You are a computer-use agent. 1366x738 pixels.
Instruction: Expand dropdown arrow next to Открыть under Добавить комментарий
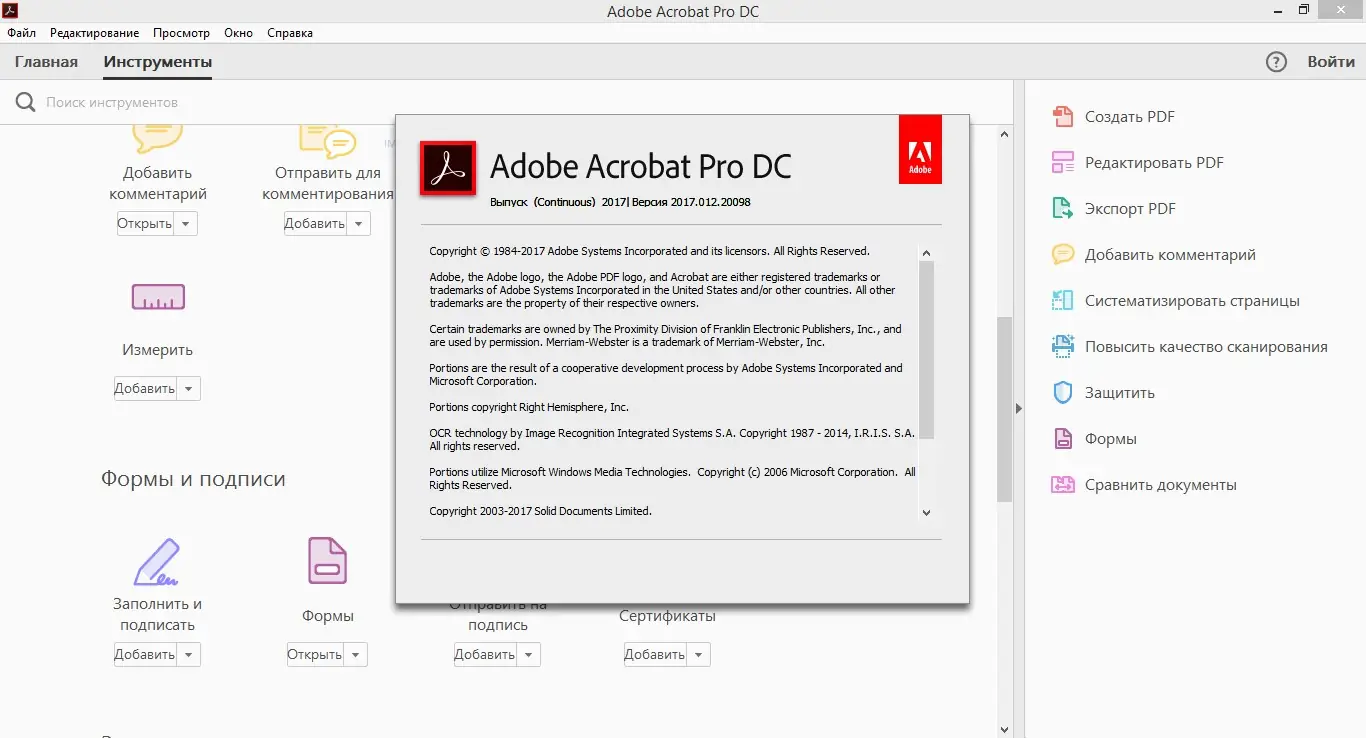click(186, 224)
